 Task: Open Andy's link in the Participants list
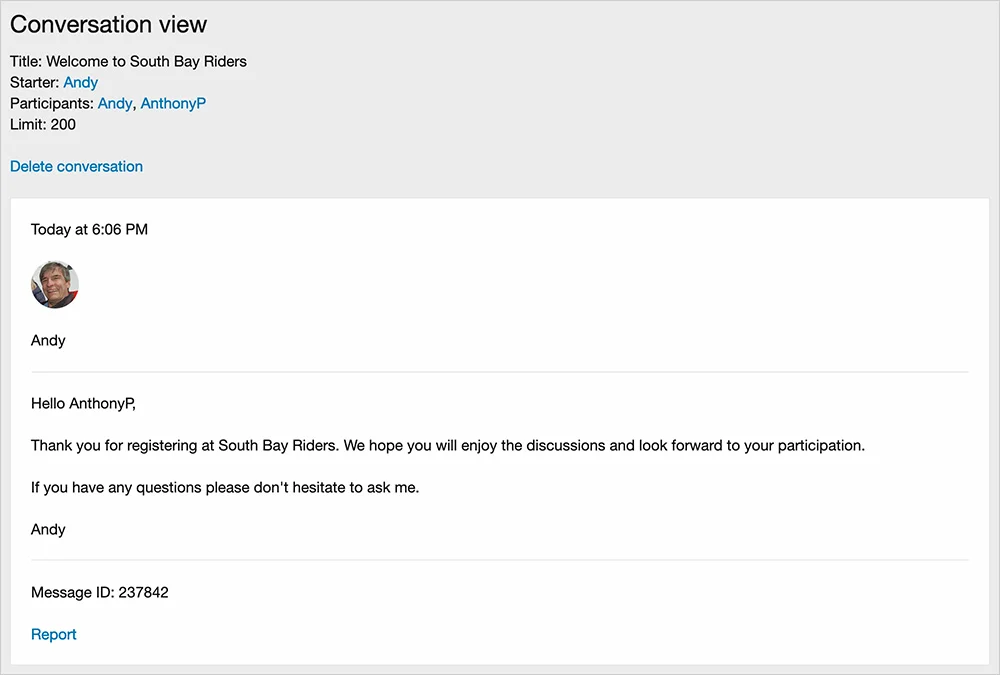coord(114,104)
